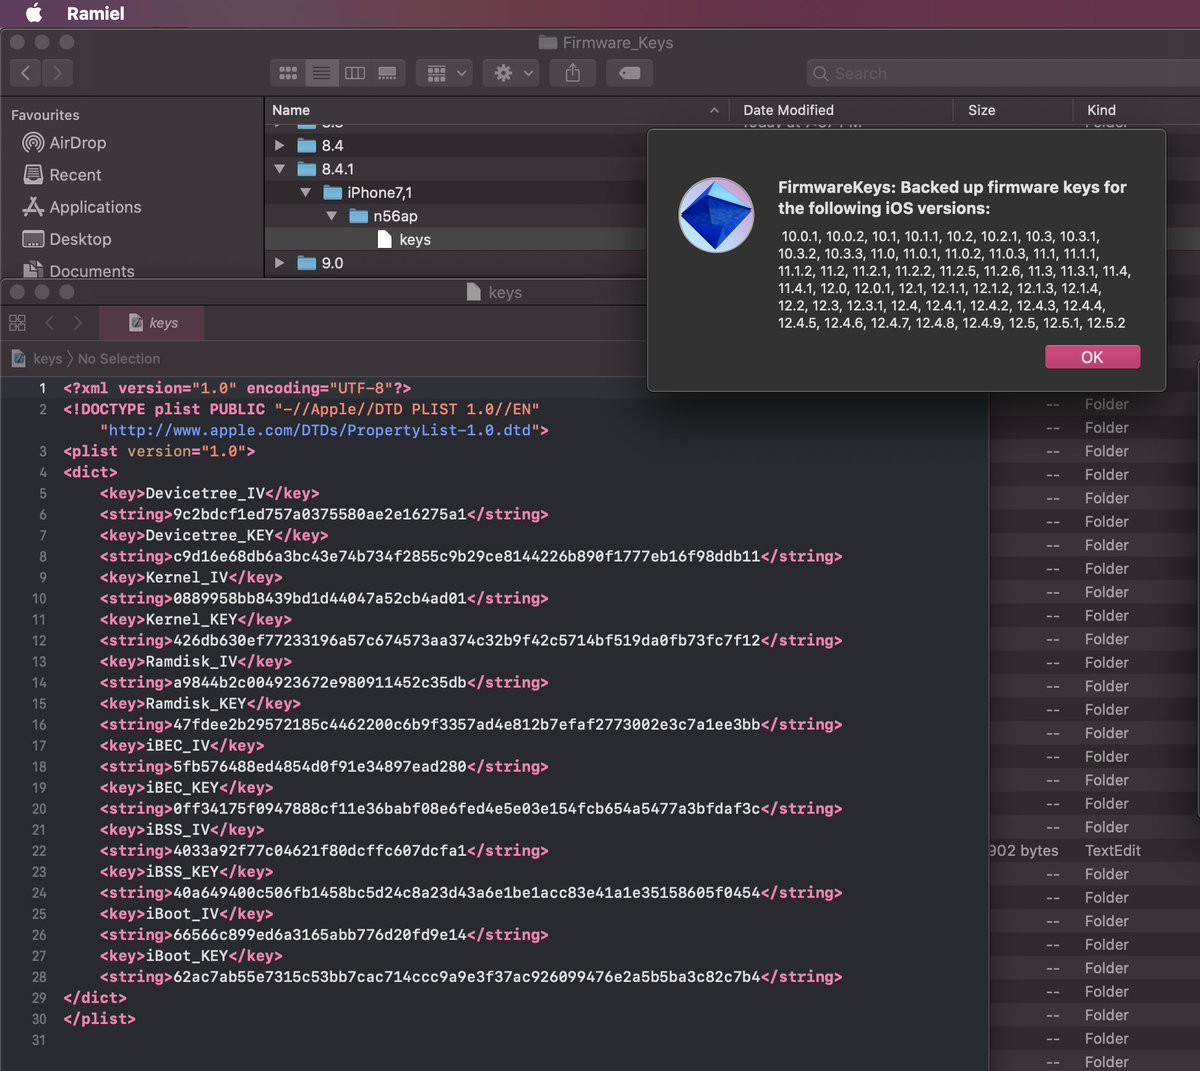Select the keys tab in editor
The width and height of the screenshot is (1200, 1071).
153,323
